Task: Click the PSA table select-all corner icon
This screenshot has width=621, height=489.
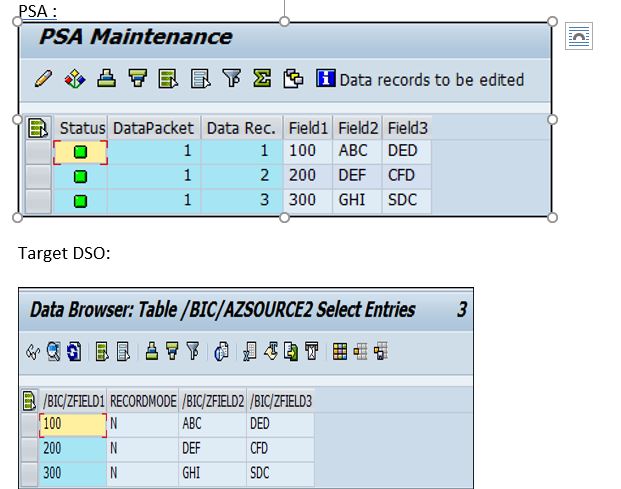Action: coord(38,128)
